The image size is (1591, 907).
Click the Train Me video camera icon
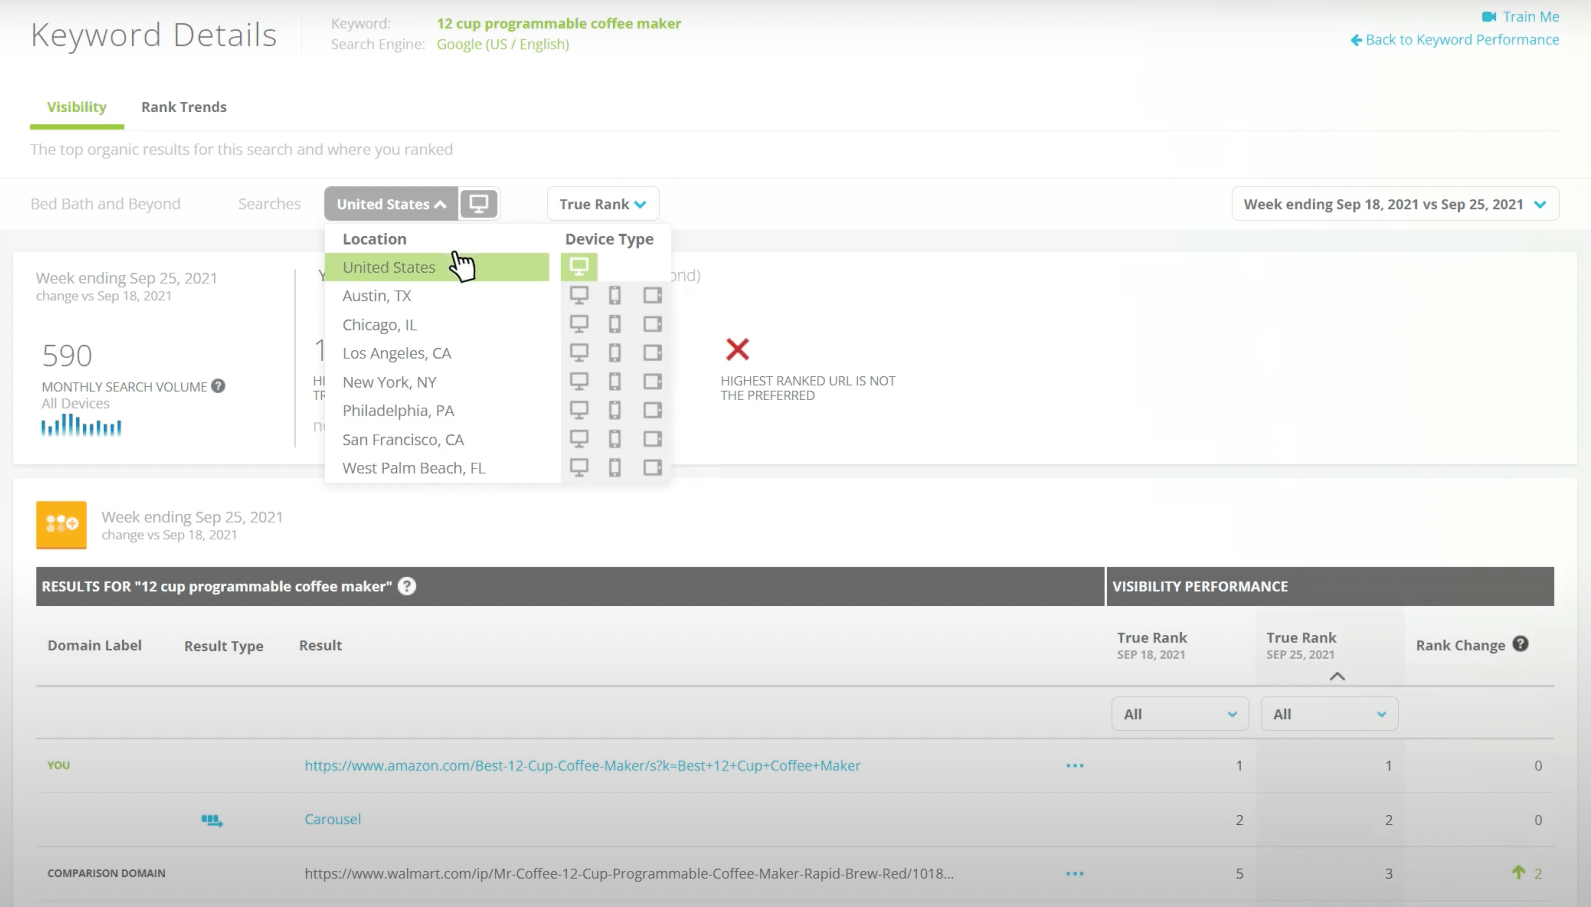pyautogui.click(x=1489, y=16)
